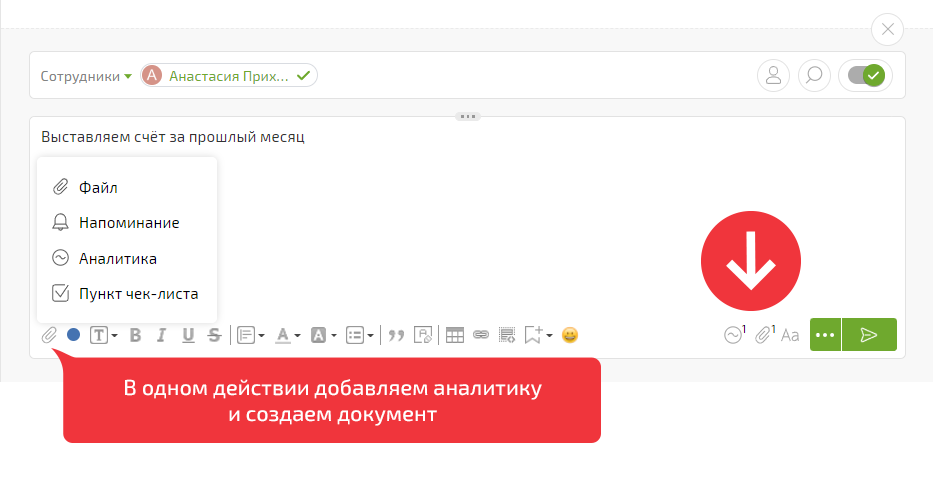
Task: Open the text color dropdown arrow
Action: (x=298, y=335)
